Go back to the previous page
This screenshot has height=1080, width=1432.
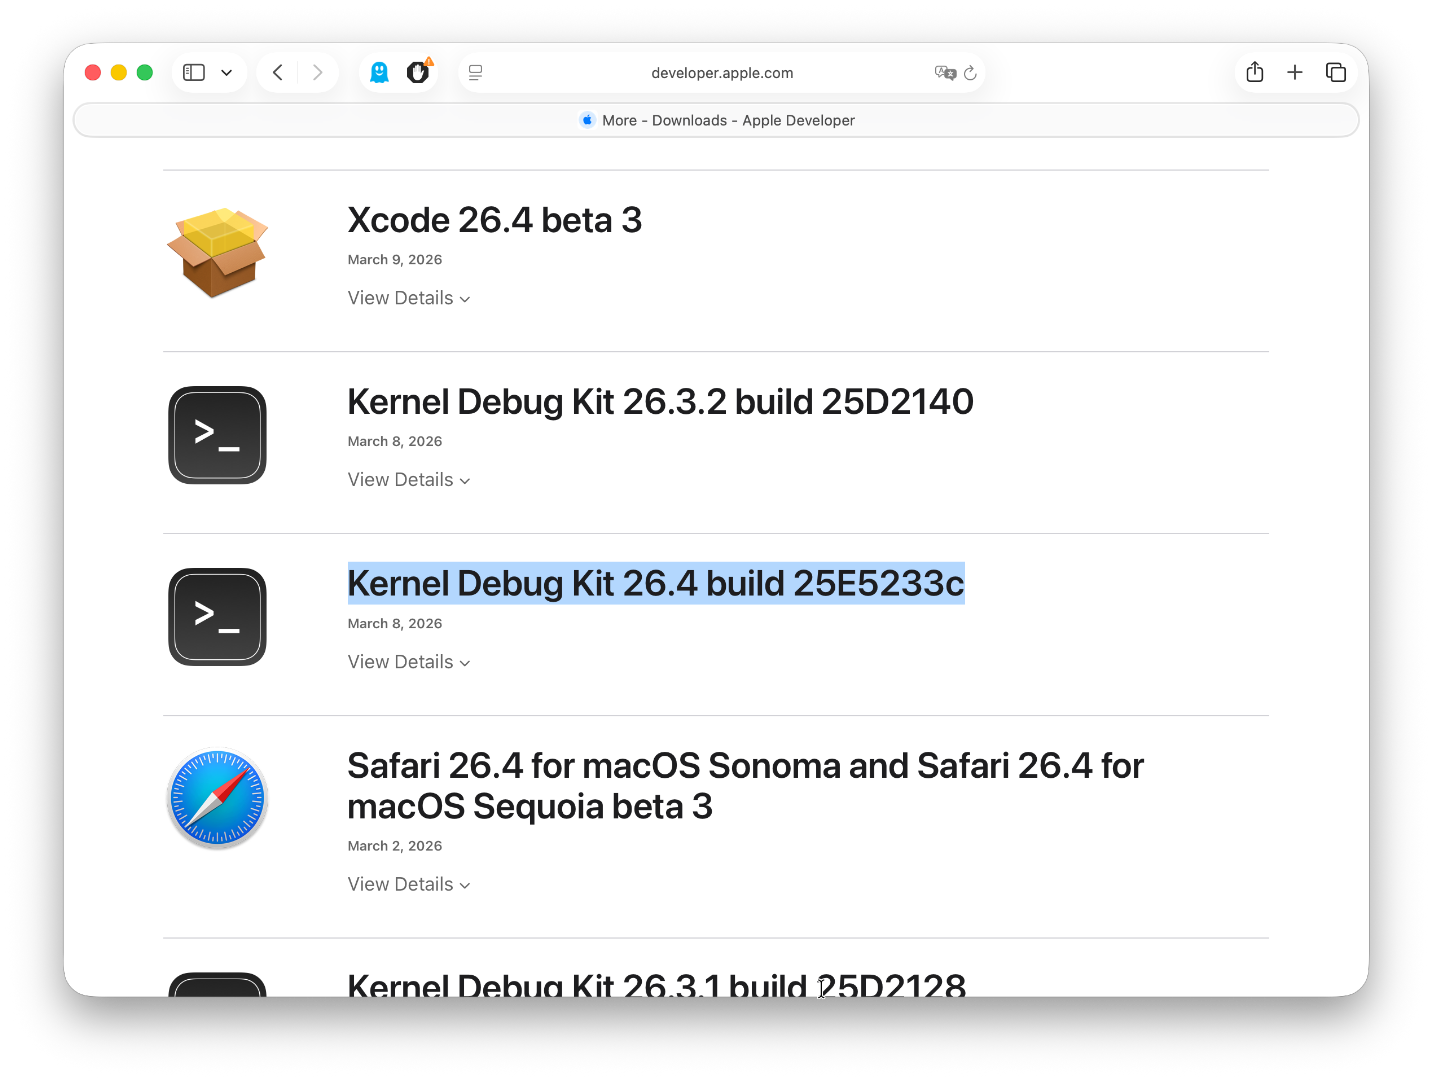(278, 73)
